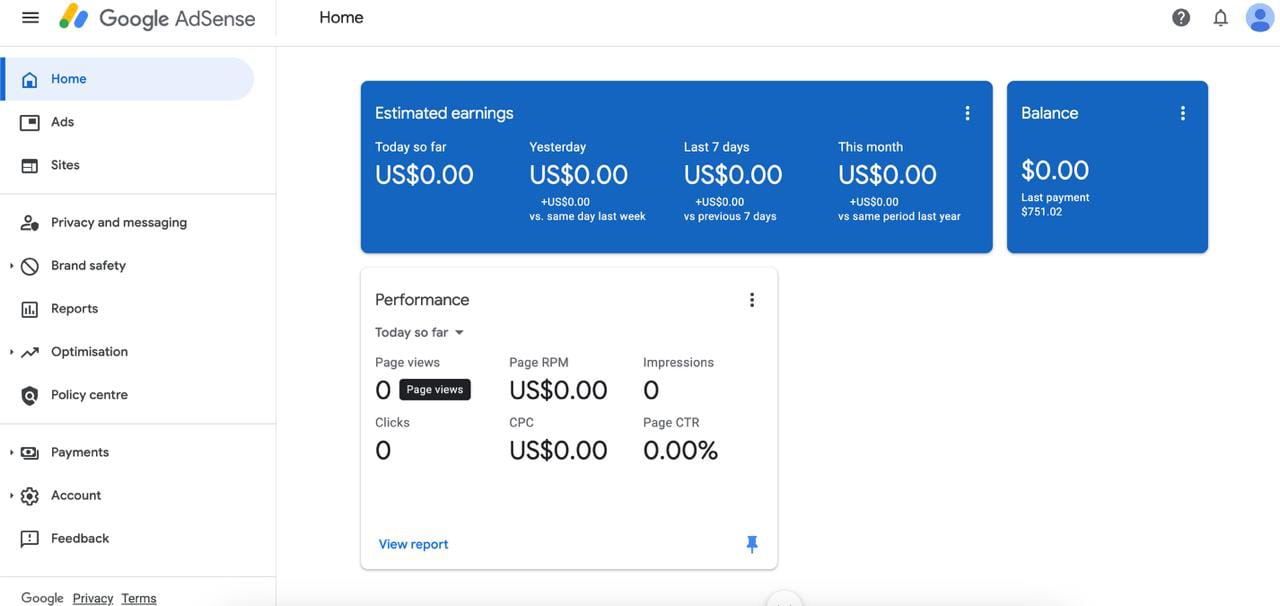This screenshot has height=606, width=1280.
Task: Expand the Account submenu arrow
Action: point(11,496)
